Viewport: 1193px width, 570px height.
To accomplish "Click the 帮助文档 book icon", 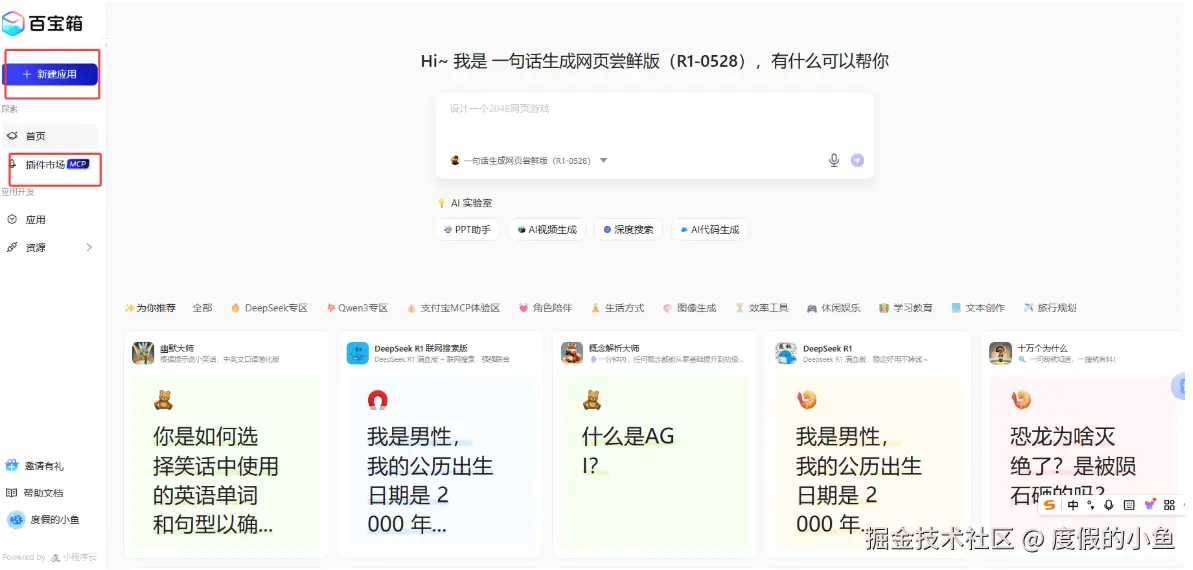I will tap(11, 492).
